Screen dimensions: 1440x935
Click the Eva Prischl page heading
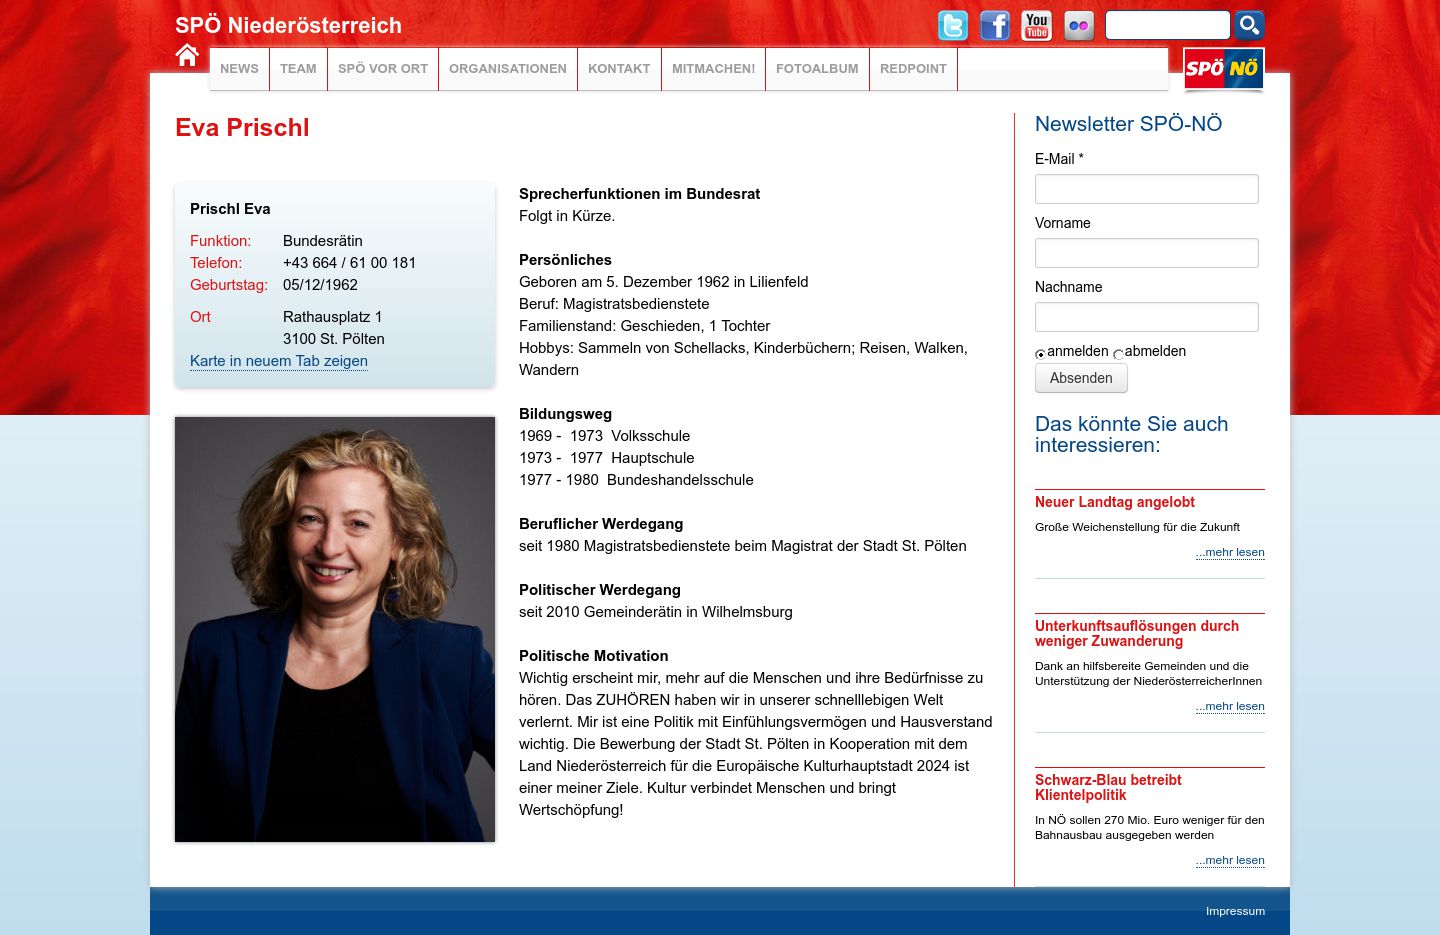[x=242, y=127]
